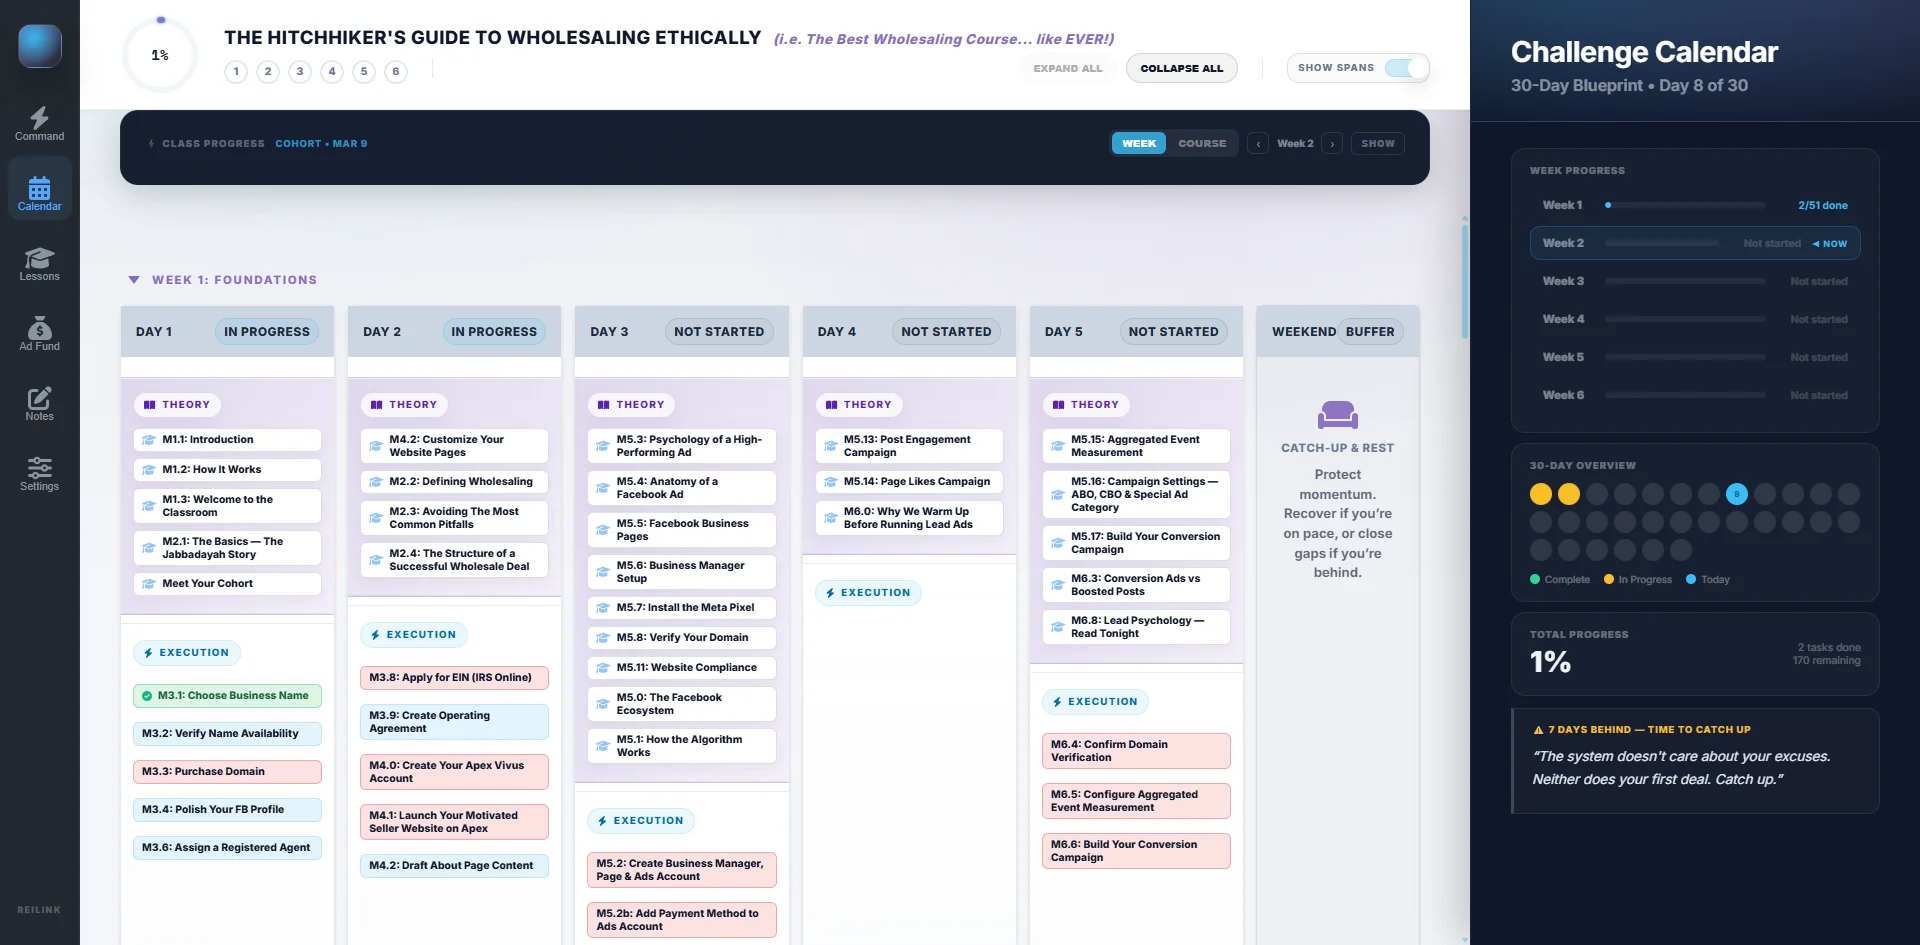Click the first yellow day dot

coord(1541,494)
